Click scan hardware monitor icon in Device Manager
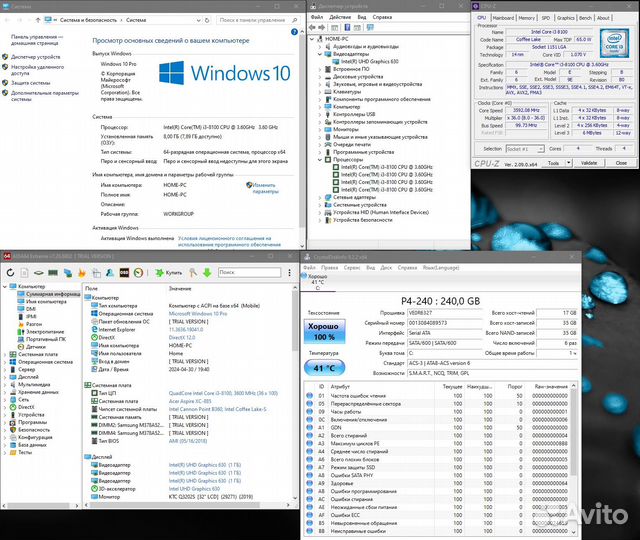This screenshot has width=640, height=540. 370,27
